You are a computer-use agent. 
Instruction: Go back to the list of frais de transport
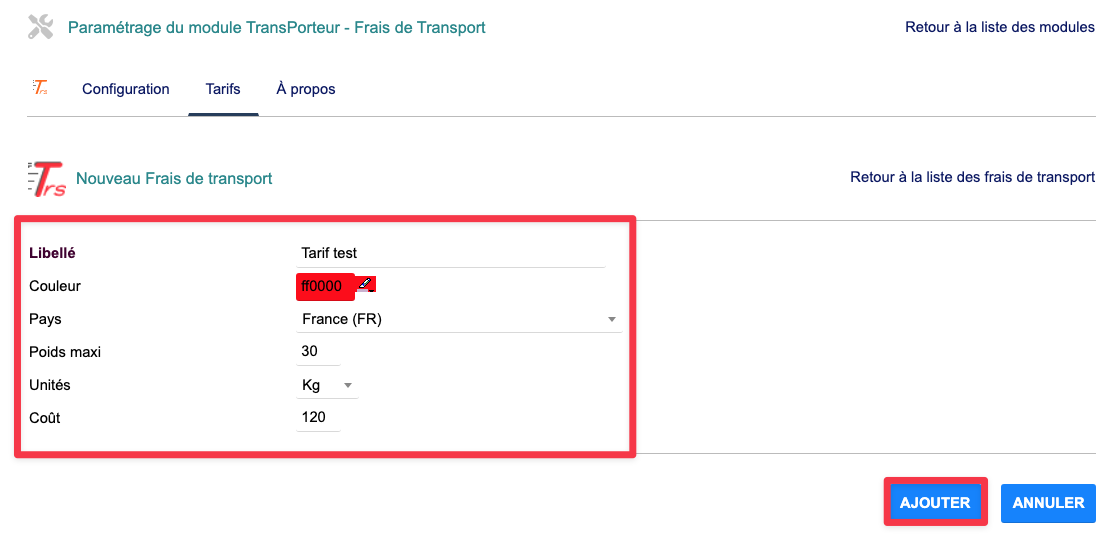click(x=972, y=177)
